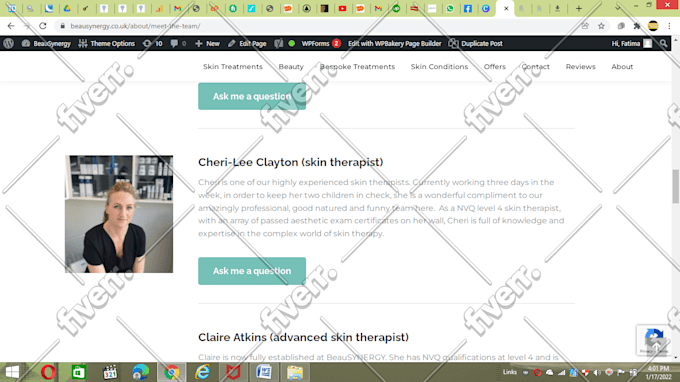The width and height of the screenshot is (680, 382).
Task: Open Microsoft Store from the taskbar
Action: point(78,372)
